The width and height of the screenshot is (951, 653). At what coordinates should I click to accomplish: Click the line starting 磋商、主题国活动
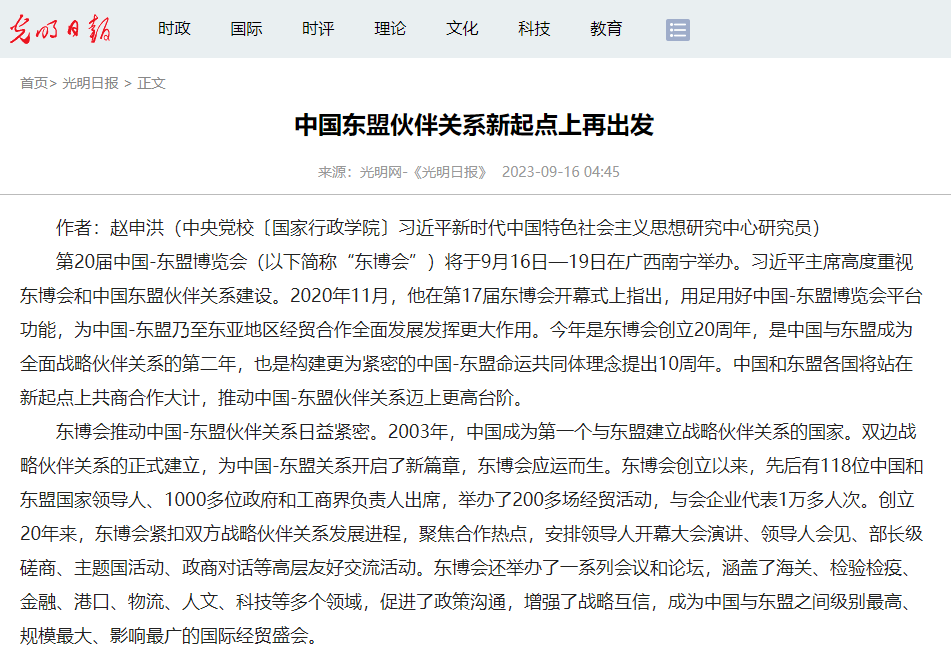click(466, 568)
